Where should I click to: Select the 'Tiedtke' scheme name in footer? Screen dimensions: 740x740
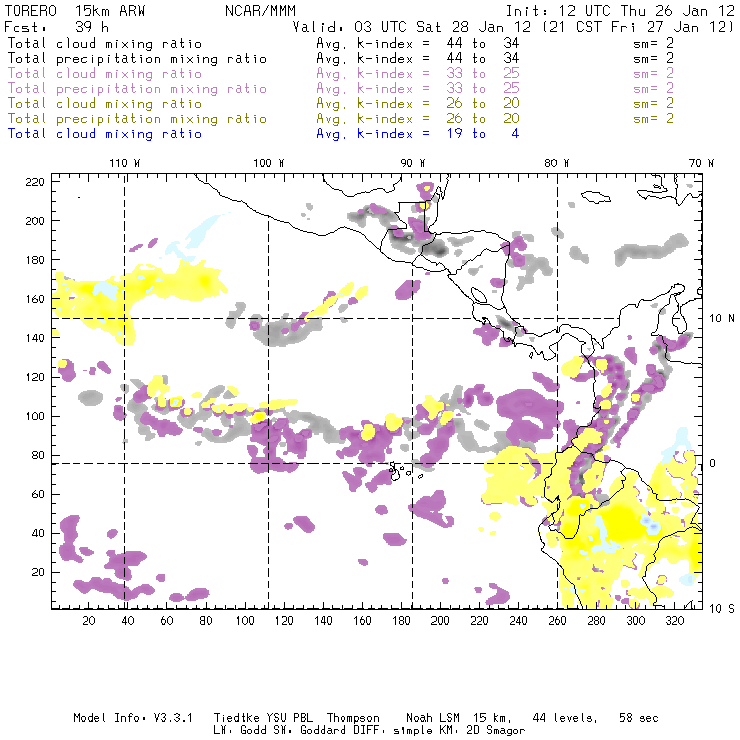point(236,718)
